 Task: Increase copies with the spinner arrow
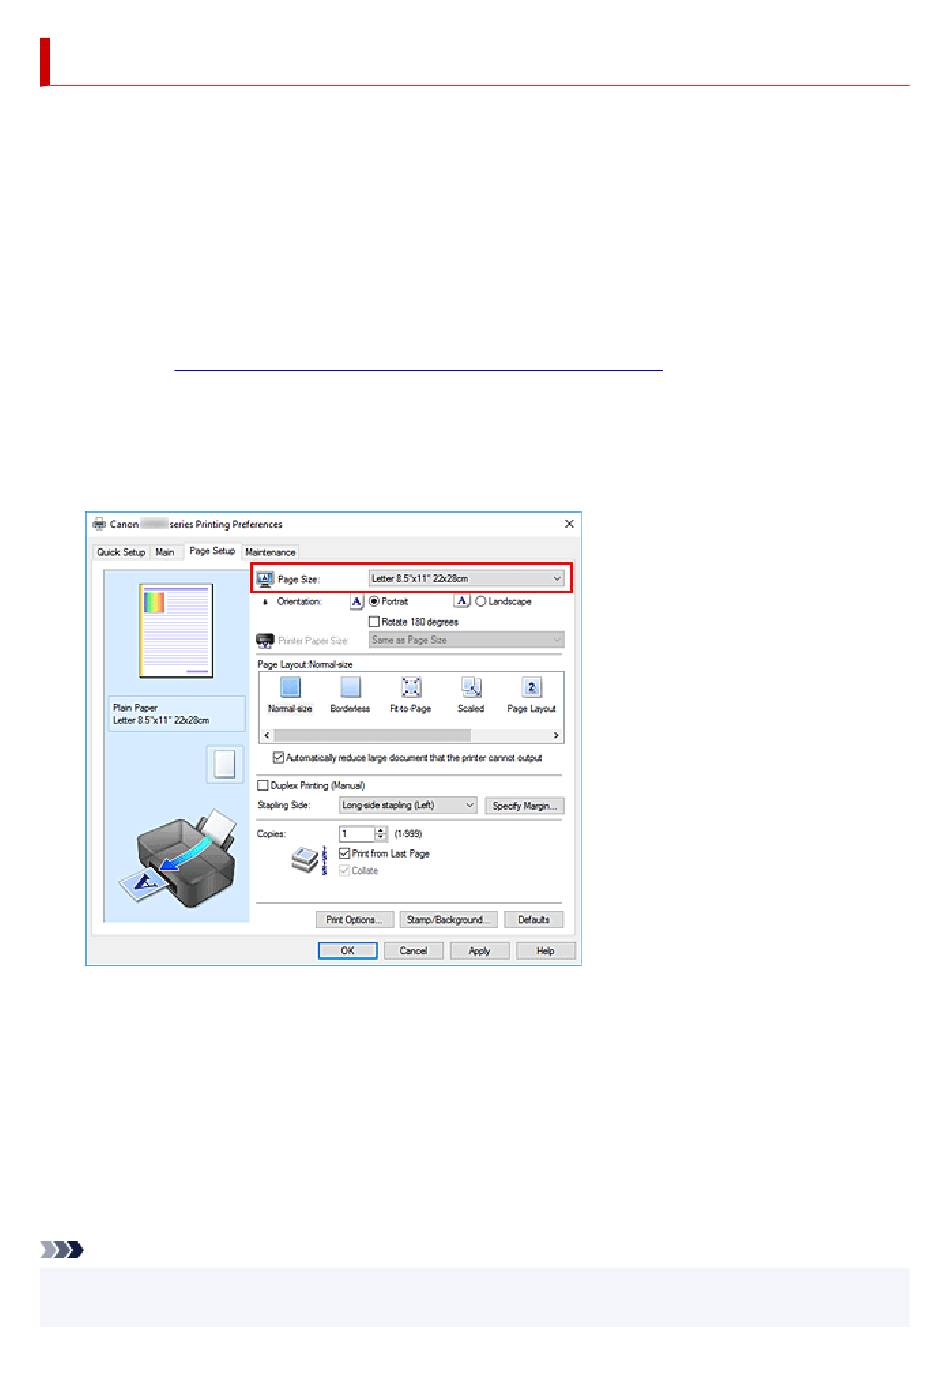[381, 830]
